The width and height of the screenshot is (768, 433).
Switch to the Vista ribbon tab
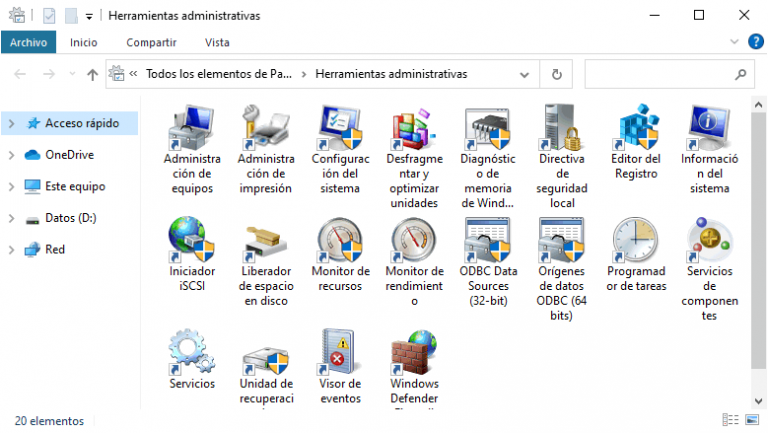(x=217, y=42)
